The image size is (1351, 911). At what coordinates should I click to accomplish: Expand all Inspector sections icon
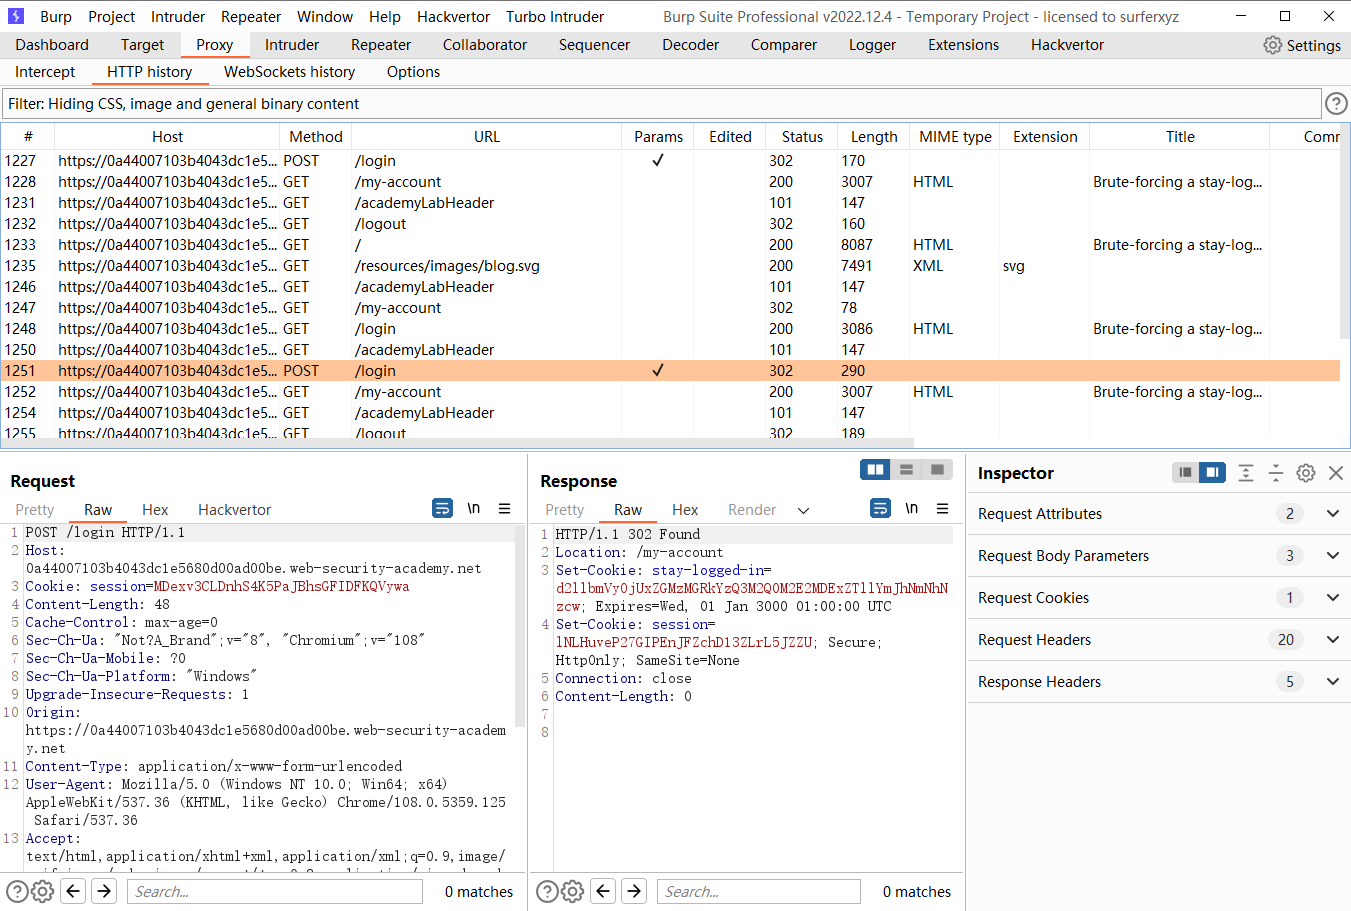[1246, 473]
